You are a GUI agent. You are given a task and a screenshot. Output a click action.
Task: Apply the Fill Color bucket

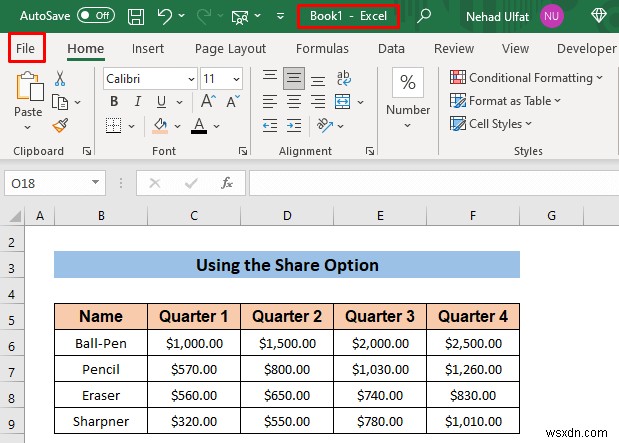click(160, 126)
